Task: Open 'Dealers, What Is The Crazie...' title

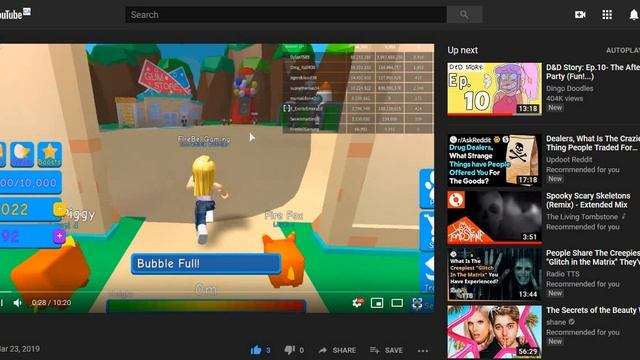Action: tap(593, 143)
